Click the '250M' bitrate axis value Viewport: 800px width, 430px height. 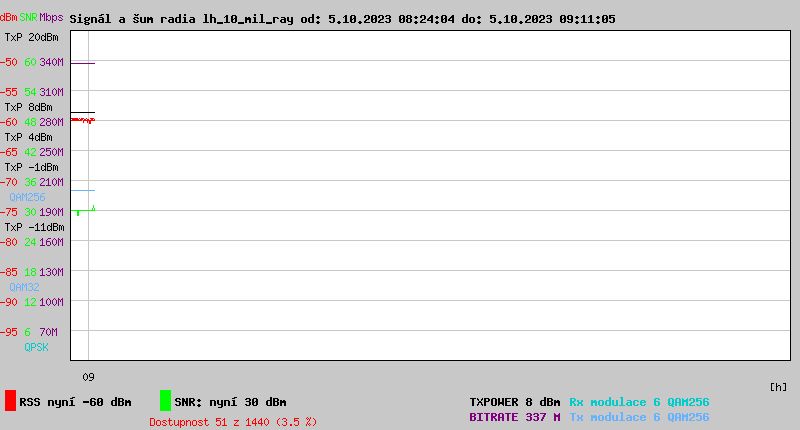pos(52,152)
